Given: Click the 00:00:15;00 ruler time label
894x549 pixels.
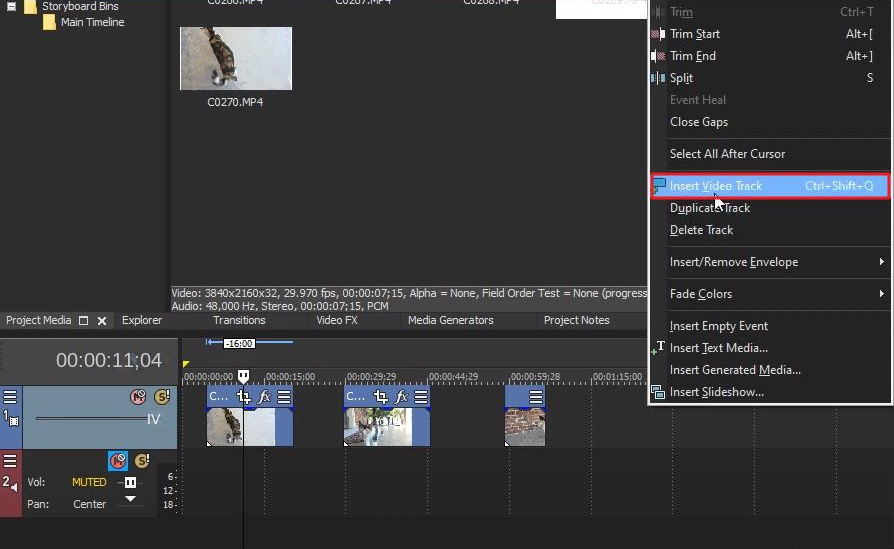Looking at the screenshot, I should pyautogui.click(x=290, y=377).
